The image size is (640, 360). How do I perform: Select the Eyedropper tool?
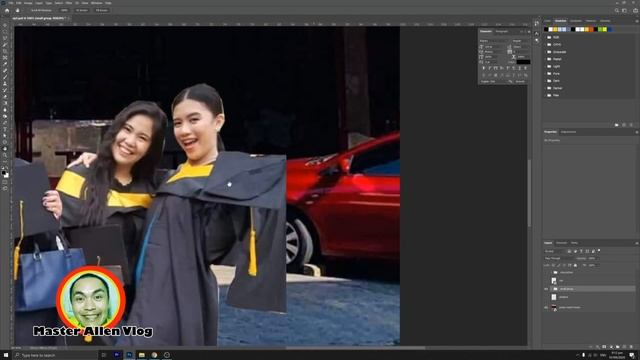point(5,64)
